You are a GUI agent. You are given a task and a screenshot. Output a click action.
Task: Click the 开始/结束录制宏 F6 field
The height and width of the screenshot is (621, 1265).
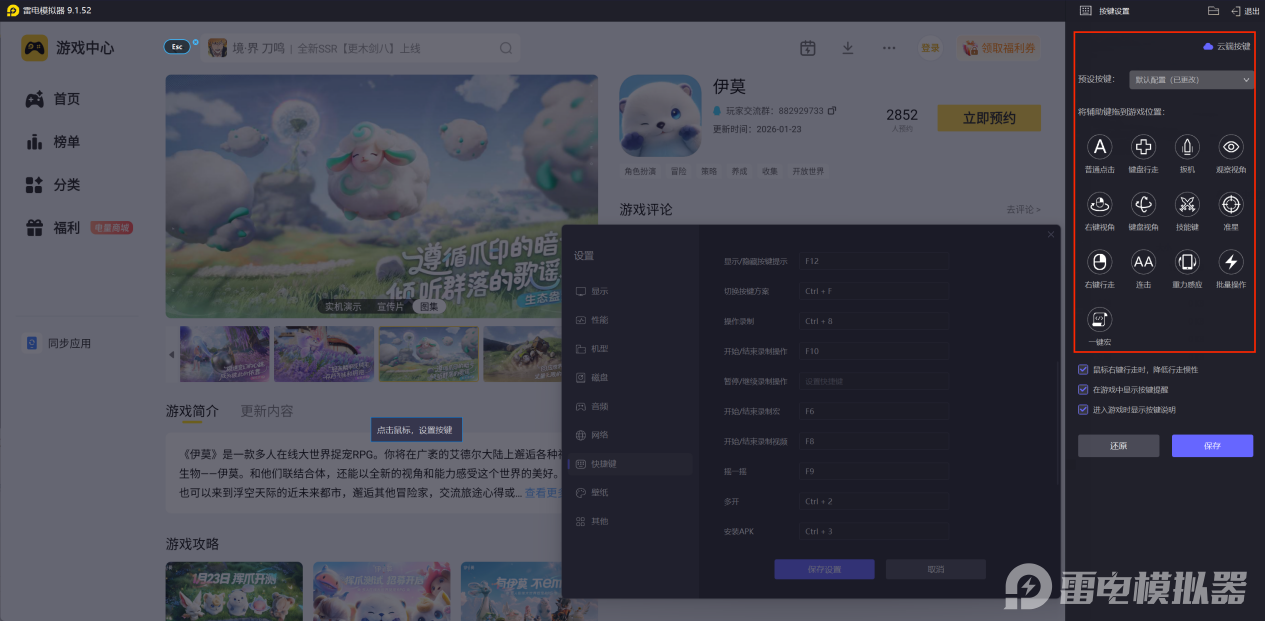click(x=873, y=411)
